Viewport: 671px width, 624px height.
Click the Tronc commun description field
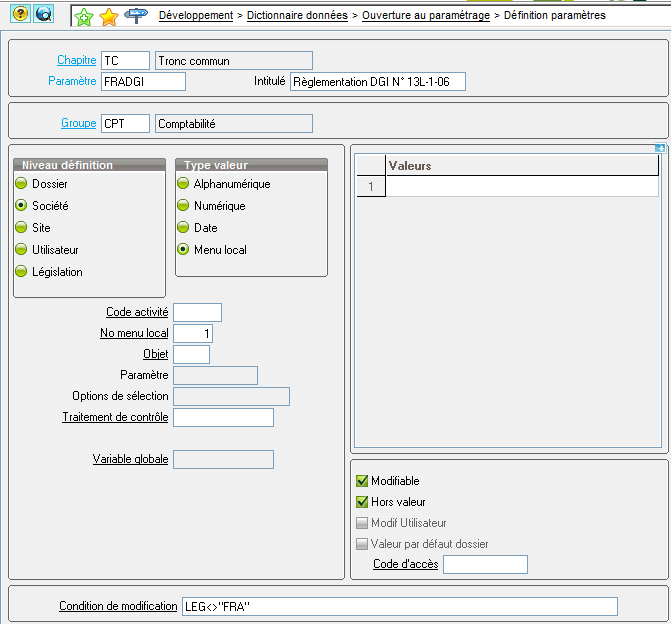pos(234,60)
